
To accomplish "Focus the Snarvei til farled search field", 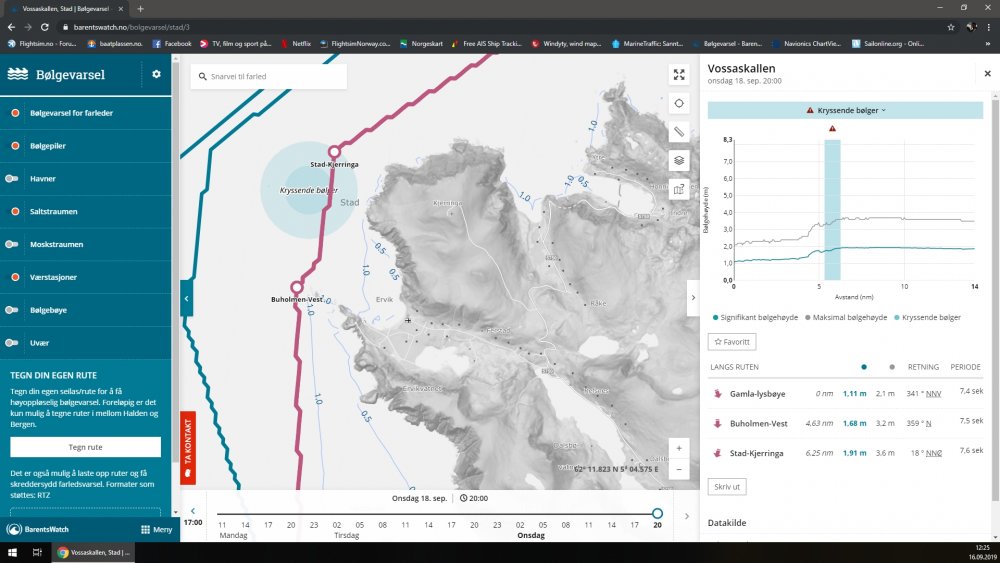I will point(268,77).
